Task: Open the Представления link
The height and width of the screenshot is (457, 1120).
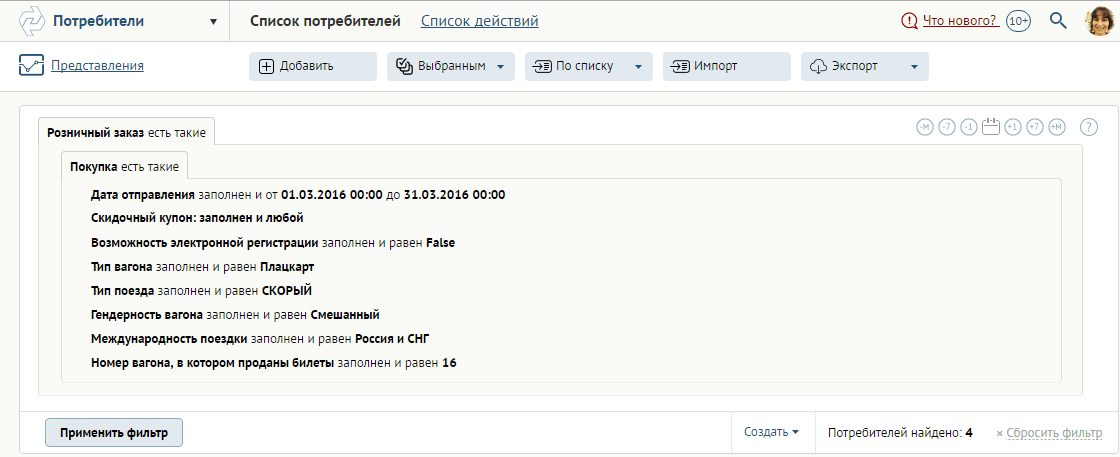Action: tap(97, 66)
